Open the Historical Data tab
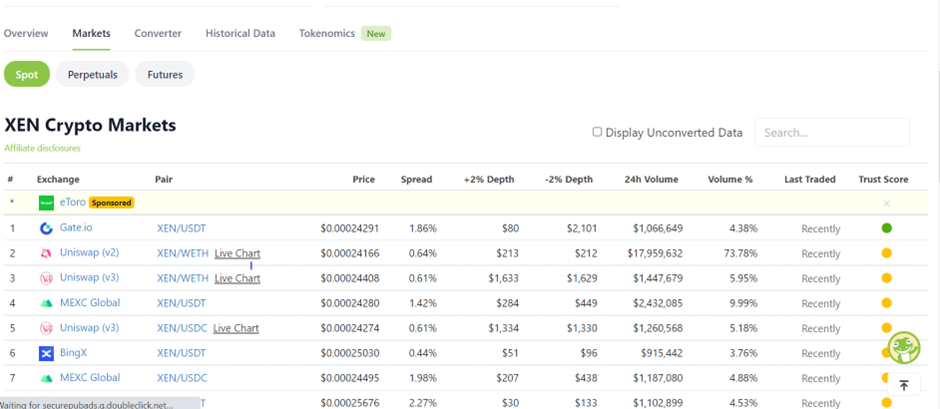 click(240, 34)
